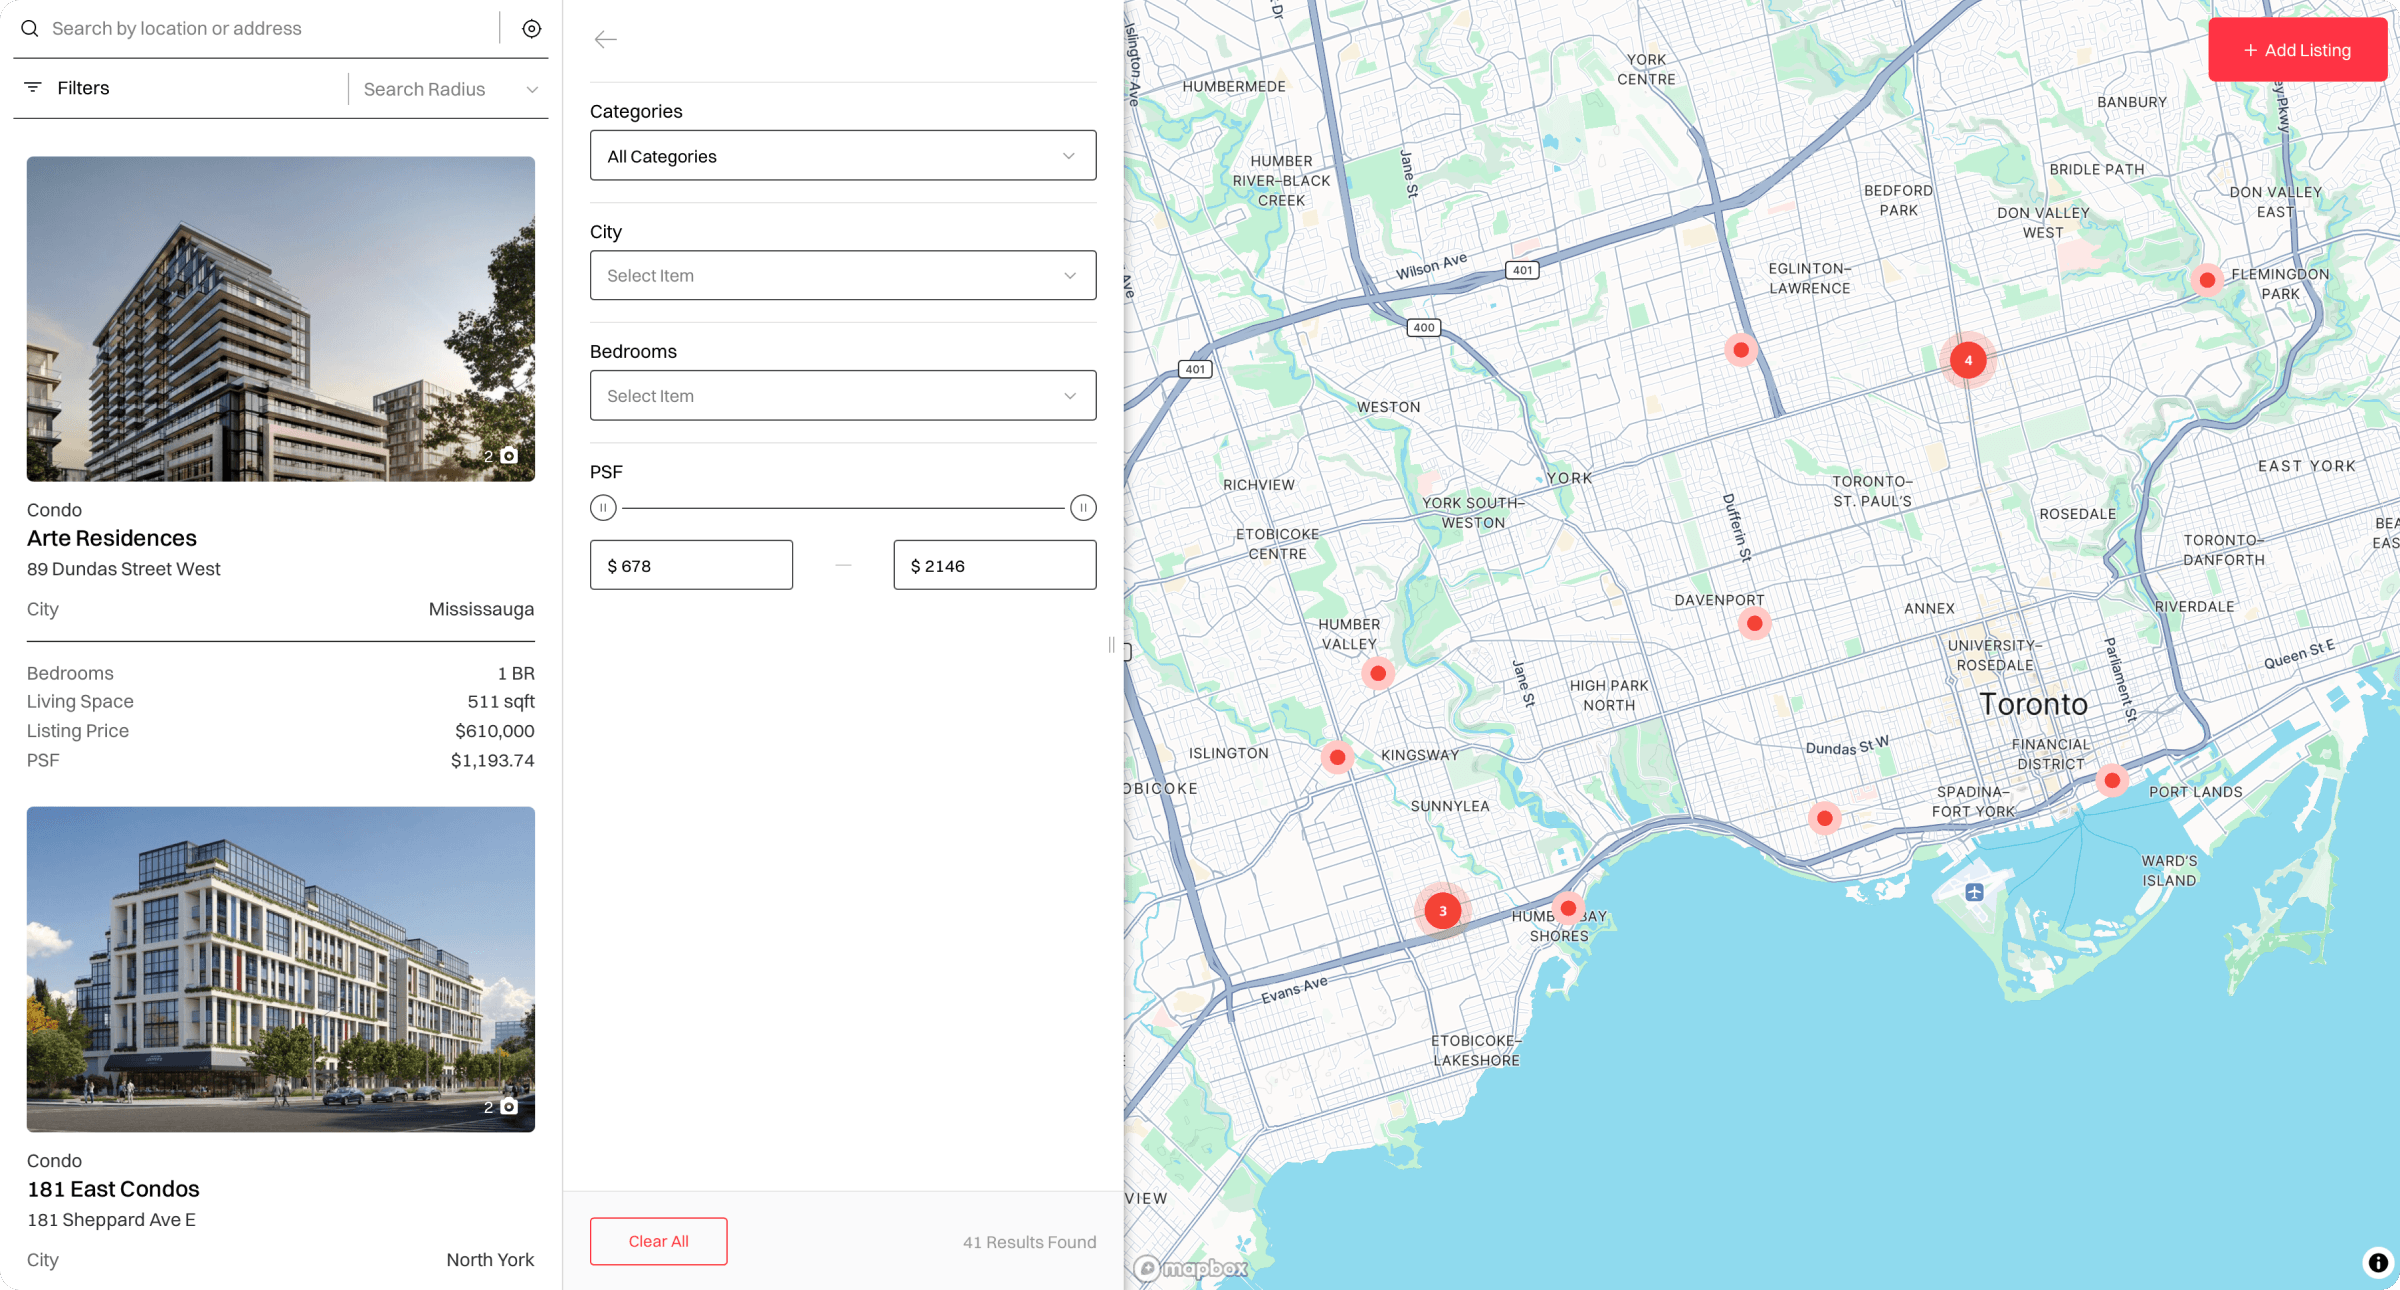Click the Arte Residences listing title
This screenshot has height=1290, width=2400.
tap(112, 538)
